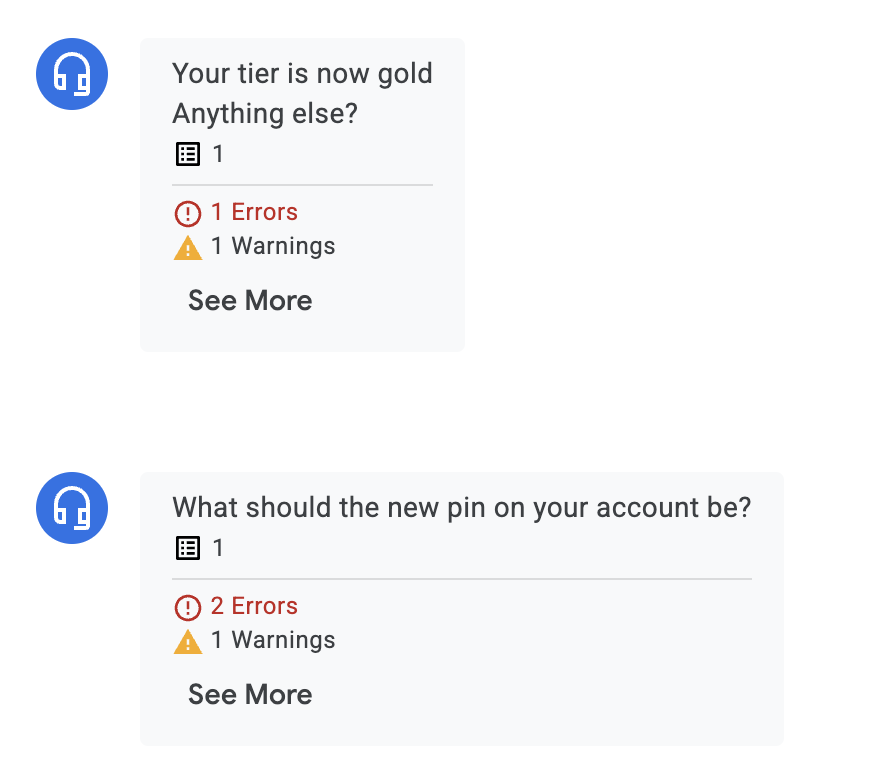
Task: Click the red error icon next to 2 Errors
Action: [x=188, y=608]
